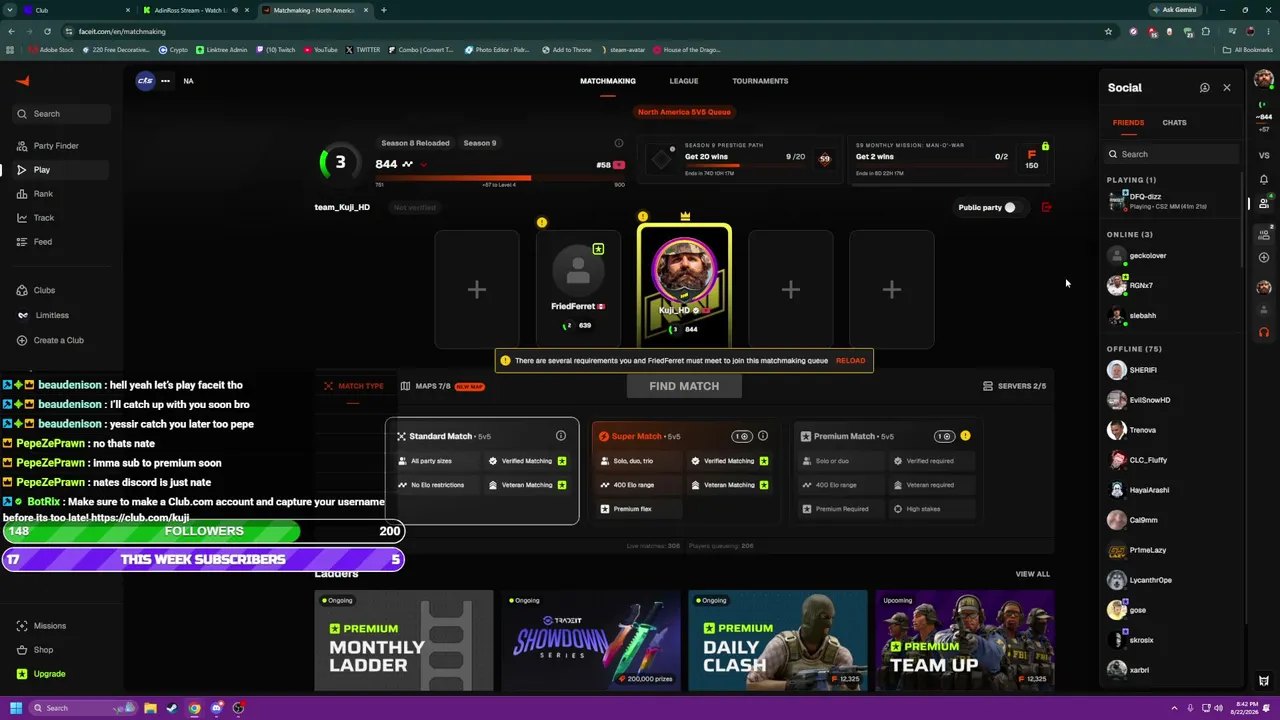Open the three-dot menu beside the game icon
Viewport: 1280px width, 720px height.
(x=165, y=81)
